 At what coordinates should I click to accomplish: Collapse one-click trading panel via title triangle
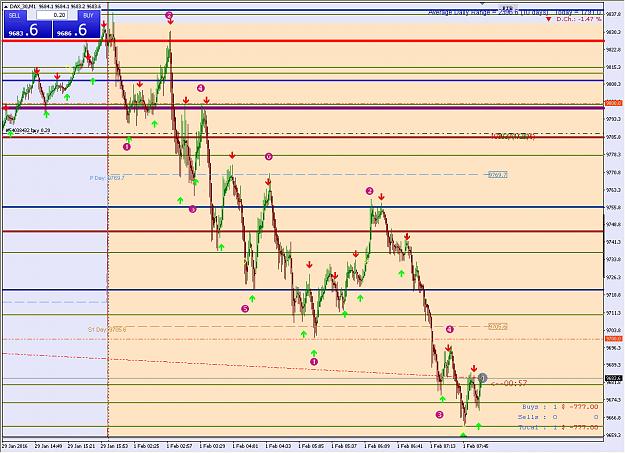click(6, 6)
